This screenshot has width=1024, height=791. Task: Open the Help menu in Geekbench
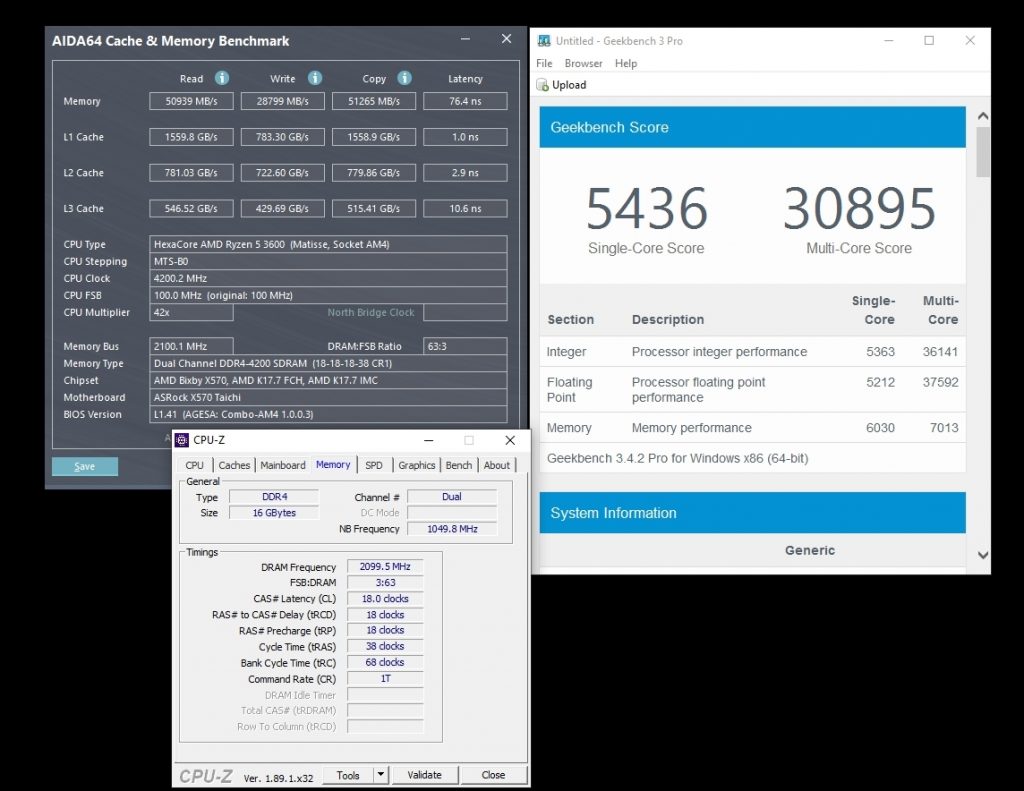tap(626, 63)
